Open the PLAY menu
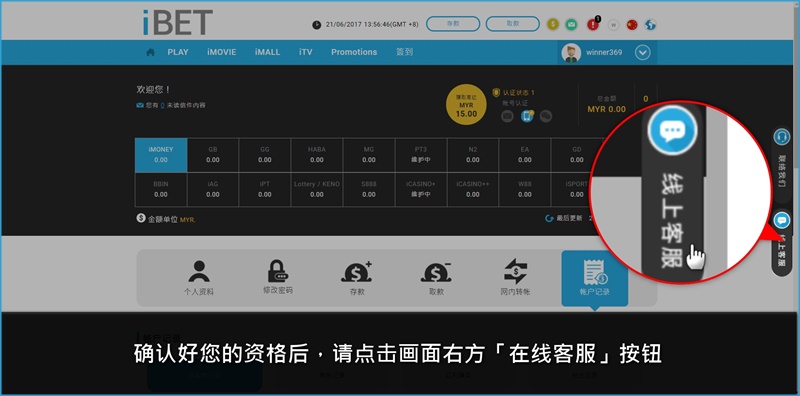This screenshot has width=800, height=396. (x=178, y=52)
